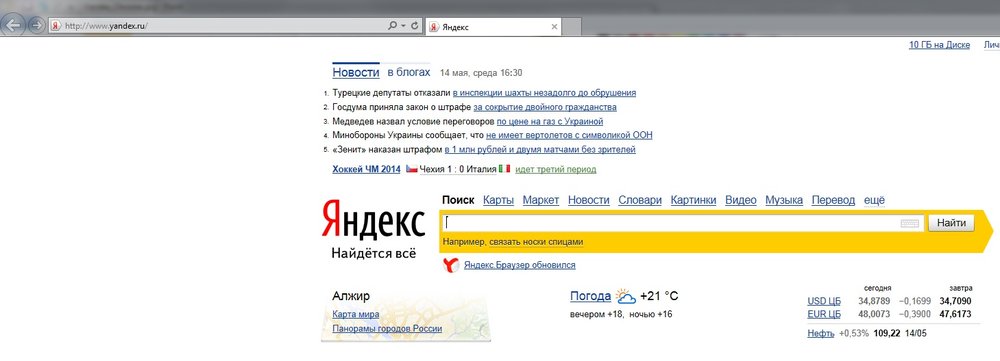Open Нефть oil price link
Viewport: 1000px width, 361px height.
tap(821, 334)
